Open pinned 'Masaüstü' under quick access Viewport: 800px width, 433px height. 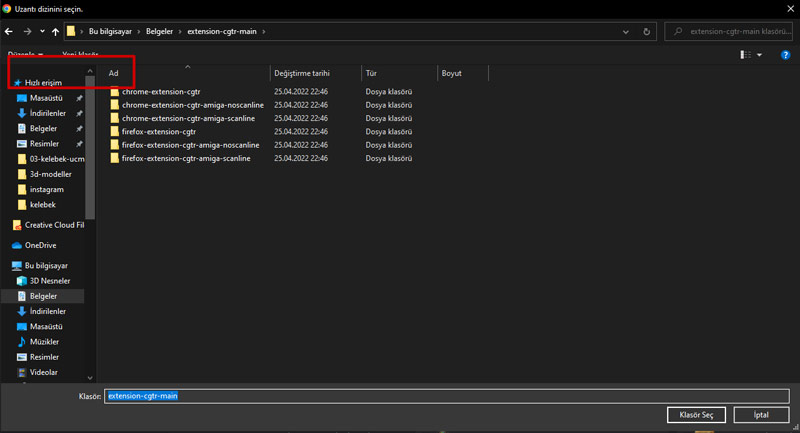click(x=46, y=98)
